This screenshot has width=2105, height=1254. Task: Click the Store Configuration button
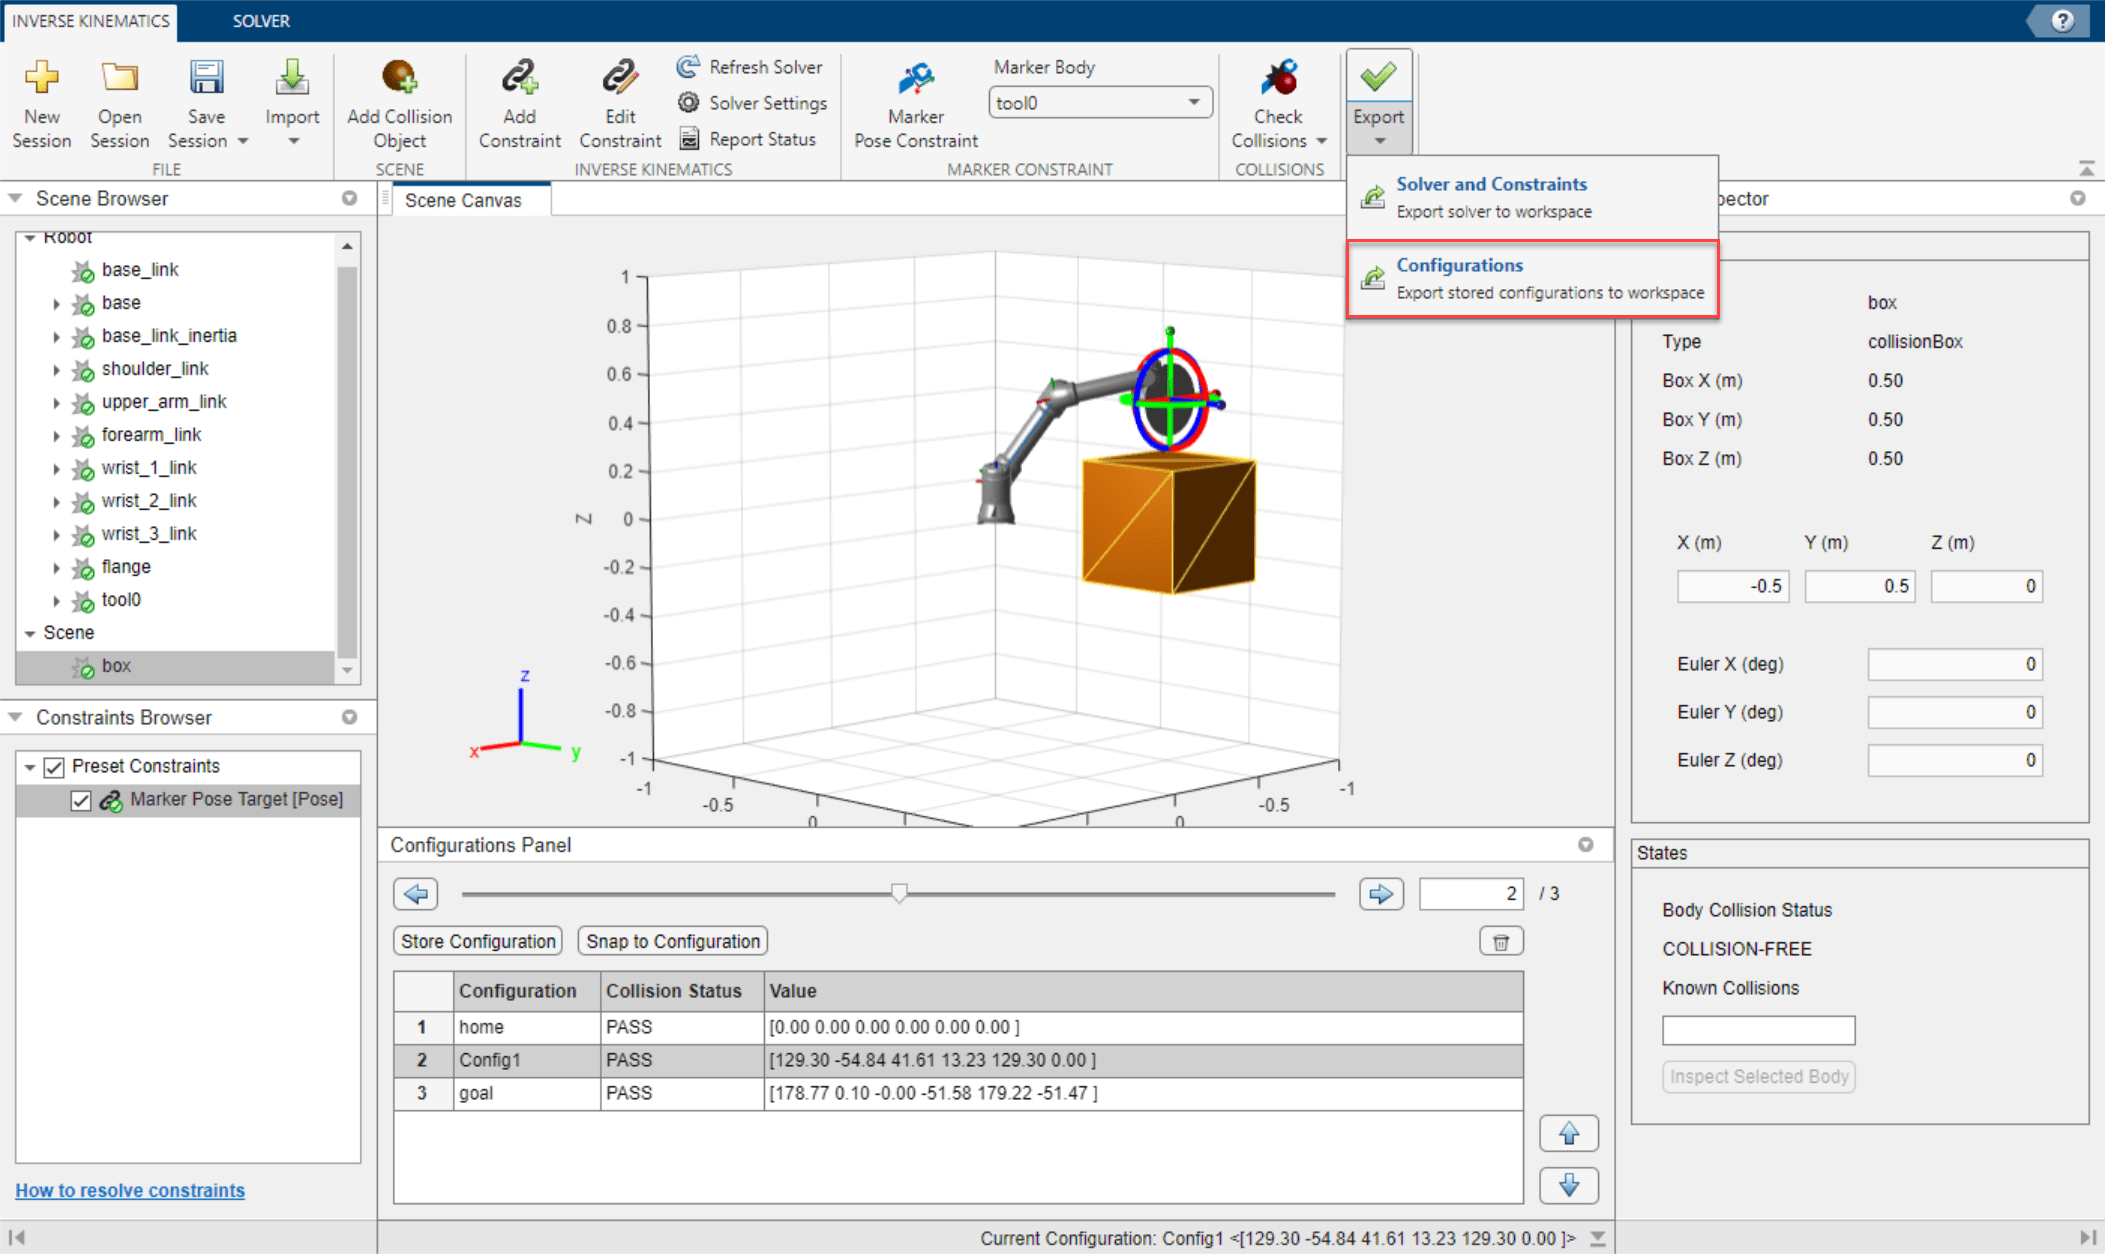point(478,941)
